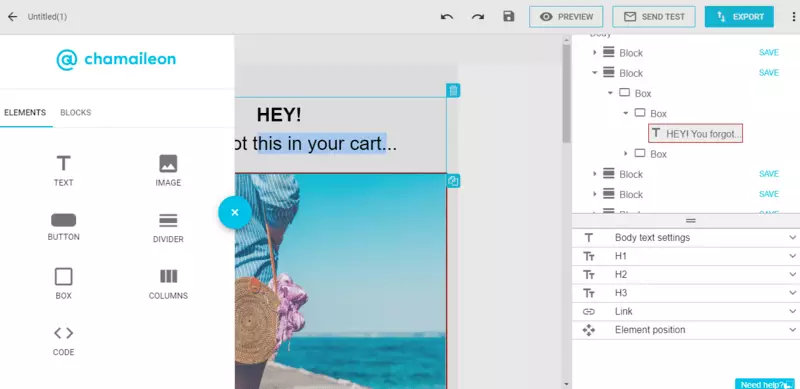This screenshot has width=800, height=389.
Task: Click the EXPORT button
Action: click(739, 17)
